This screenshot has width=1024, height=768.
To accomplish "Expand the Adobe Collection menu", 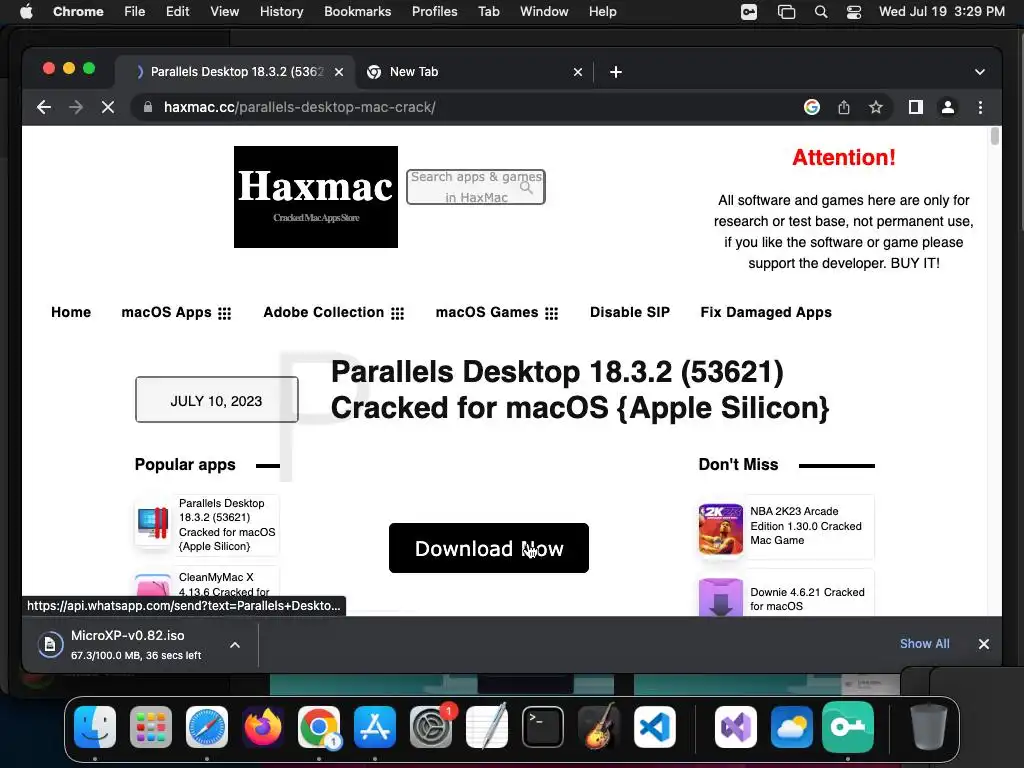I will coord(333,312).
